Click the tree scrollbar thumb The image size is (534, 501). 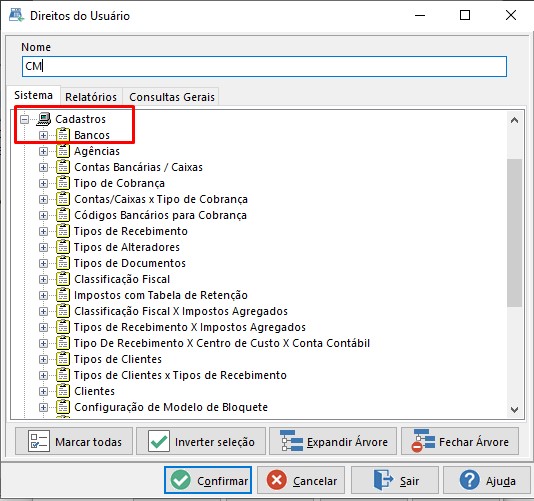click(514, 233)
